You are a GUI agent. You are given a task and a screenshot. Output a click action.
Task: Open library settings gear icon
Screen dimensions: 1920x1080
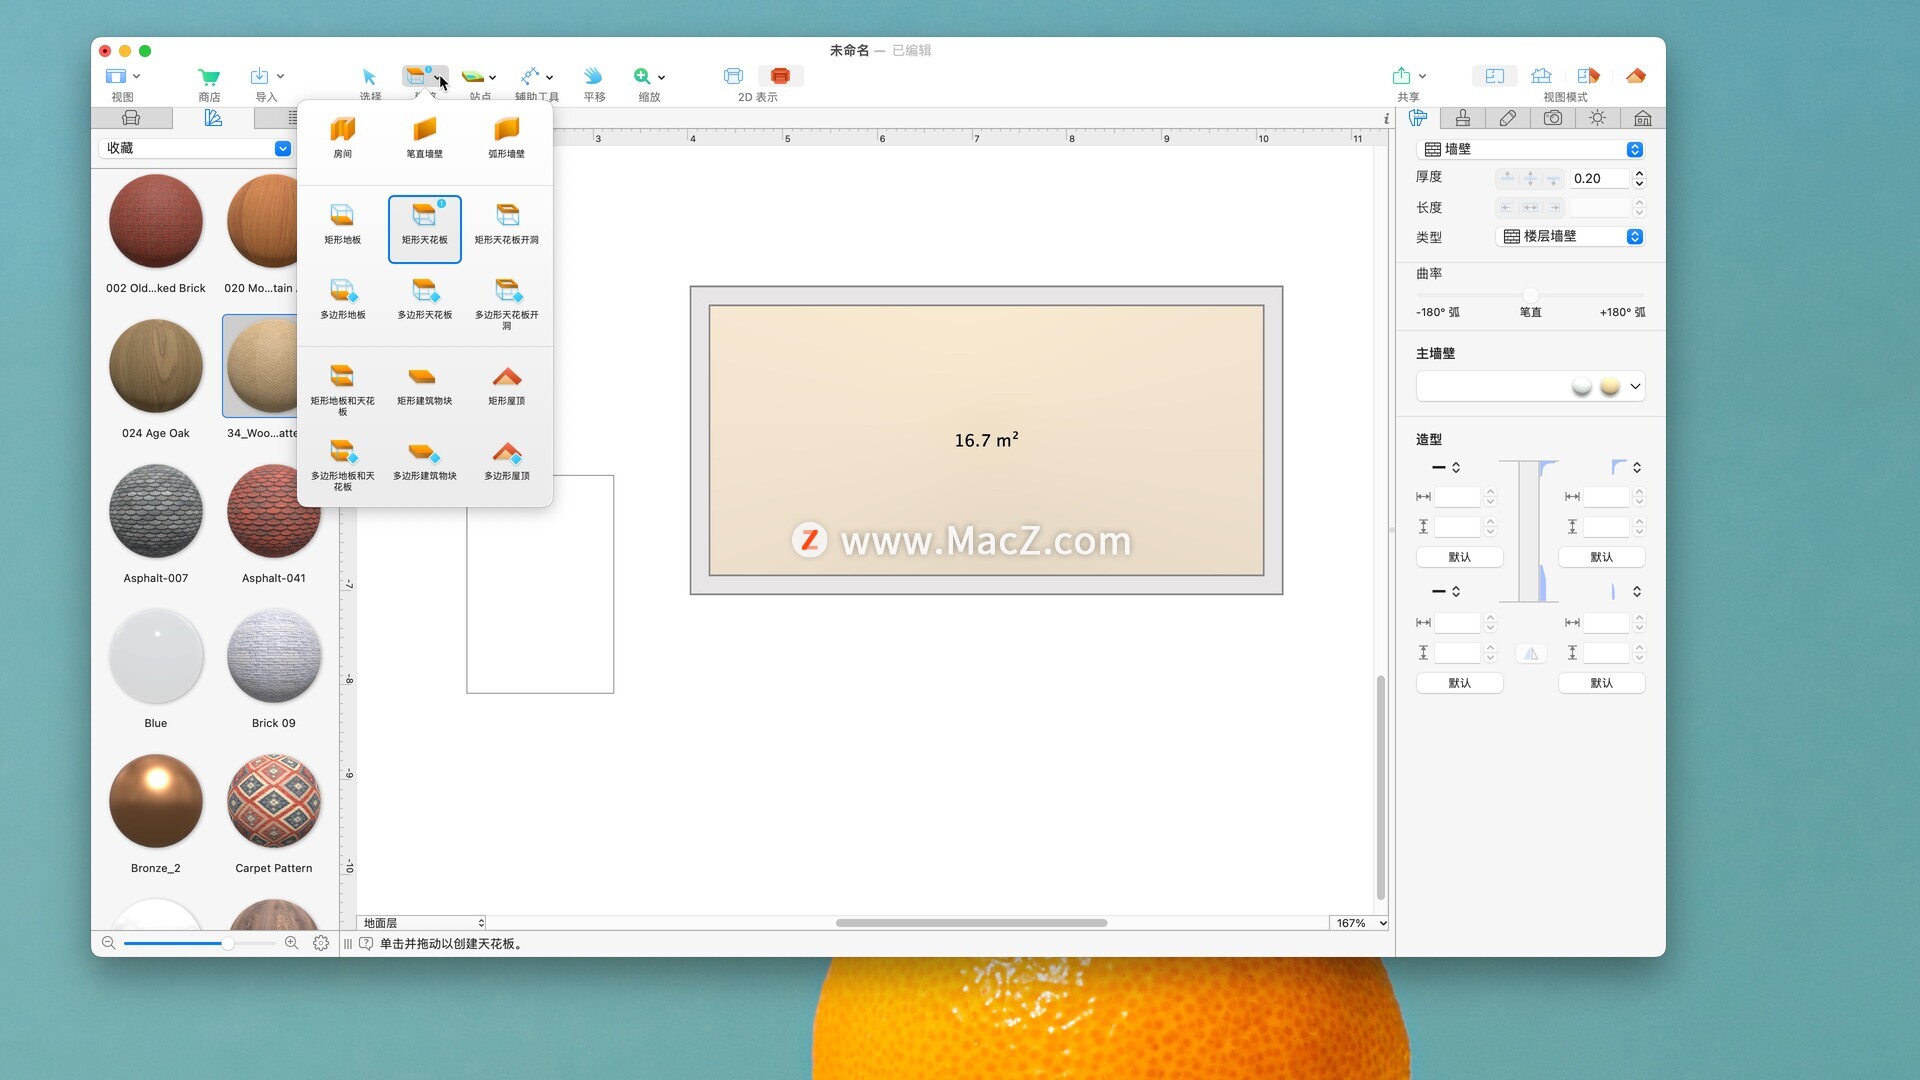pos(321,943)
